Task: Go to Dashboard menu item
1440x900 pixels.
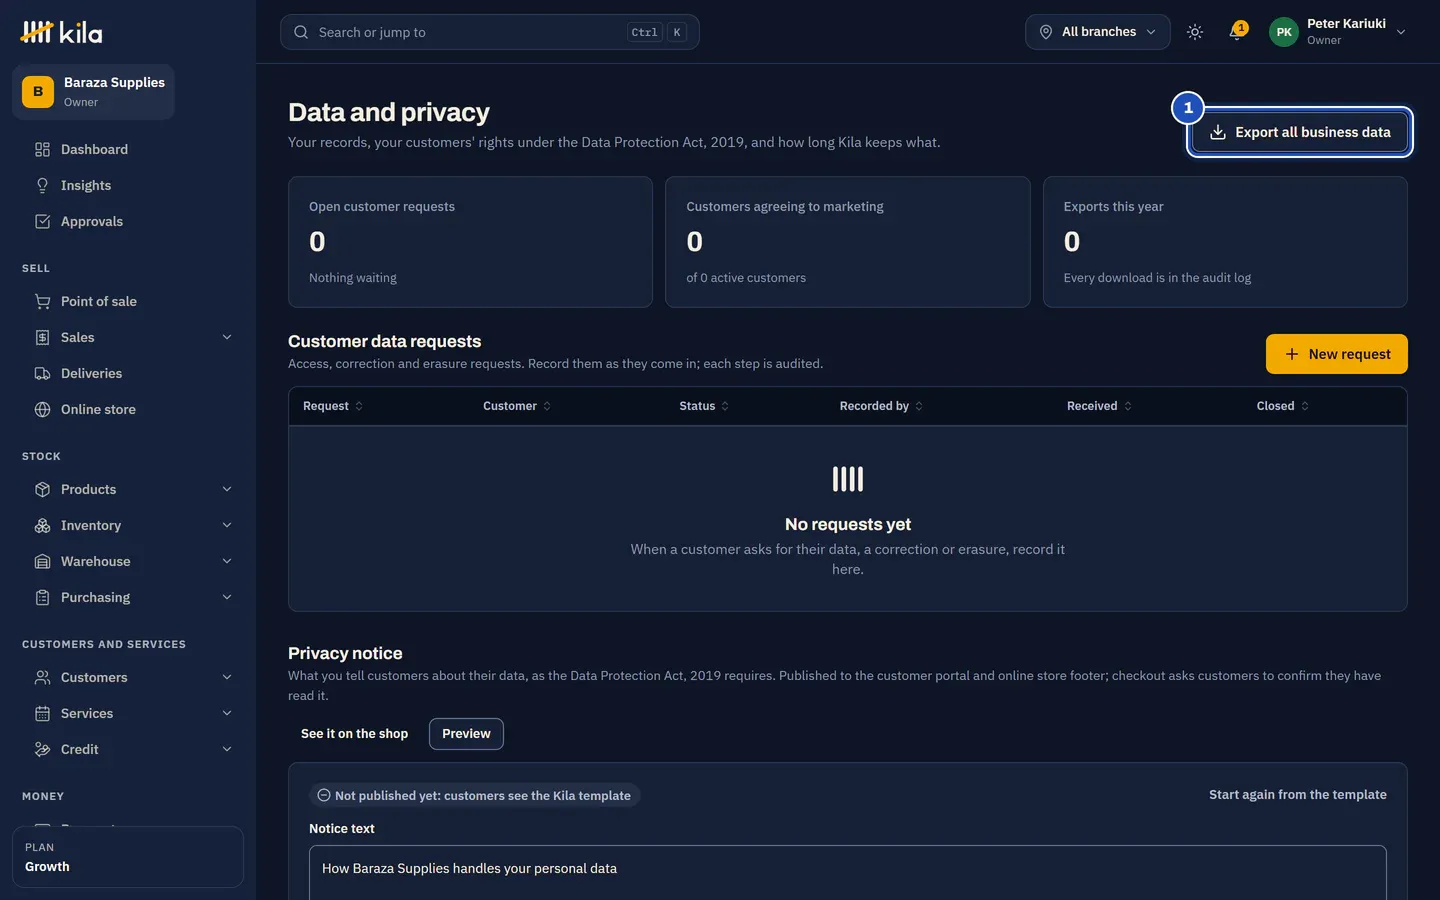Action: tap(128, 149)
